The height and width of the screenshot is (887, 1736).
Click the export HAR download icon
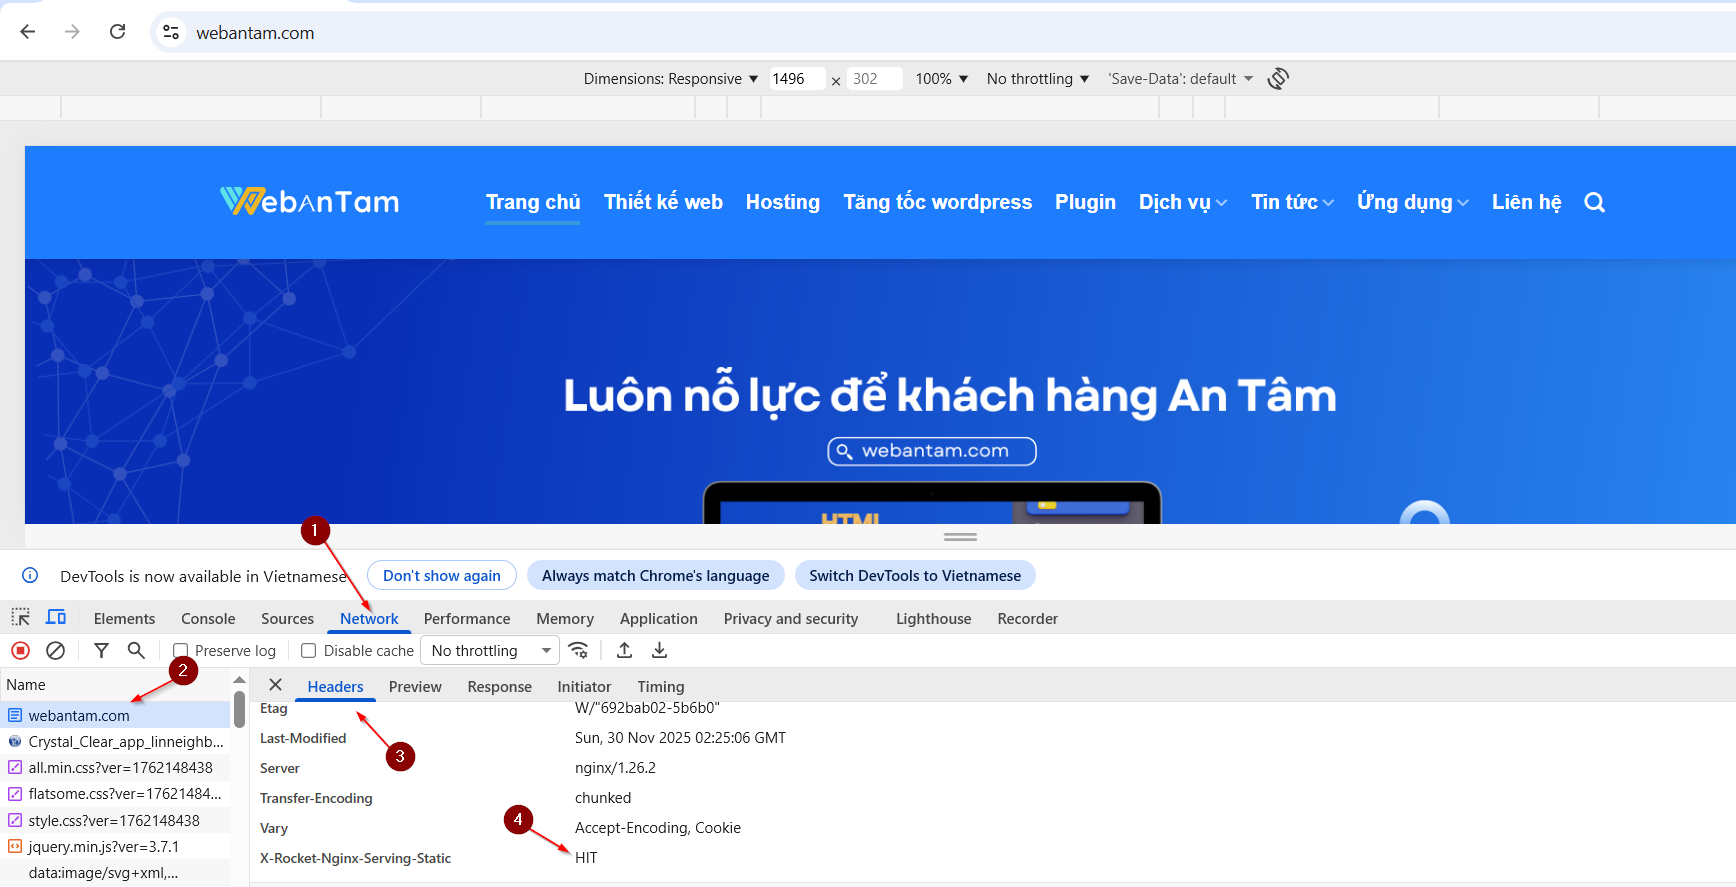pos(659,651)
